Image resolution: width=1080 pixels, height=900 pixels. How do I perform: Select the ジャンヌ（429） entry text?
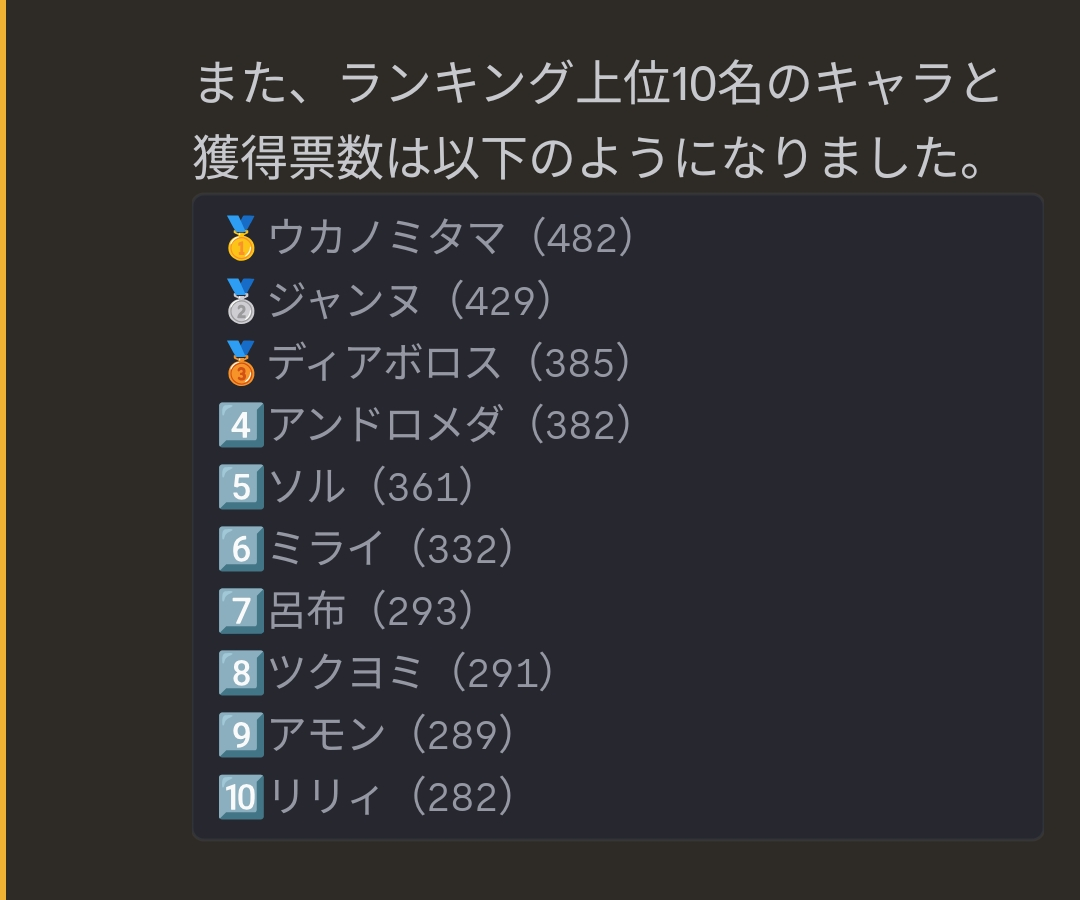[411, 300]
